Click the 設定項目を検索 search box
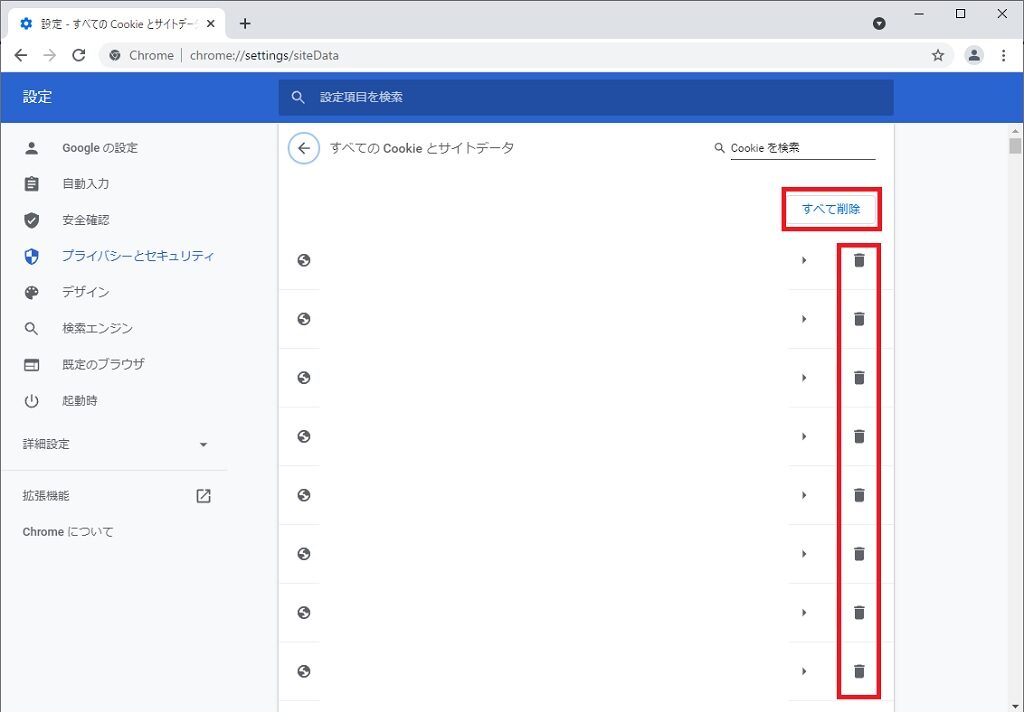 585,97
